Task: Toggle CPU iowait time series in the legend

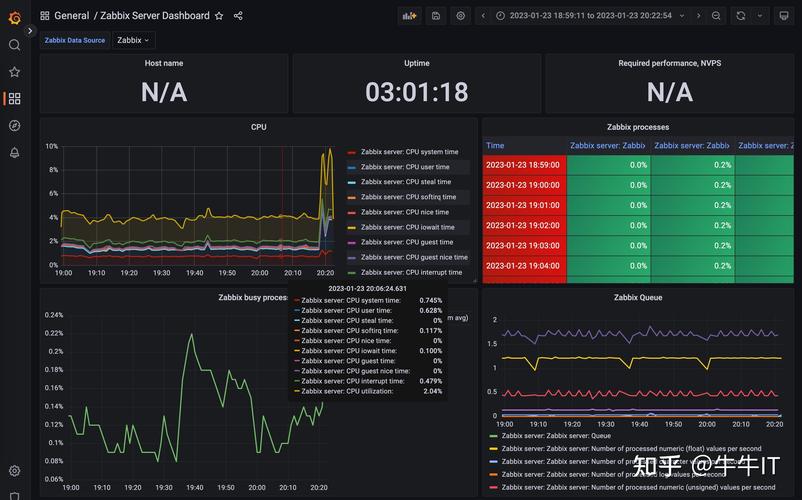Action: coord(407,228)
